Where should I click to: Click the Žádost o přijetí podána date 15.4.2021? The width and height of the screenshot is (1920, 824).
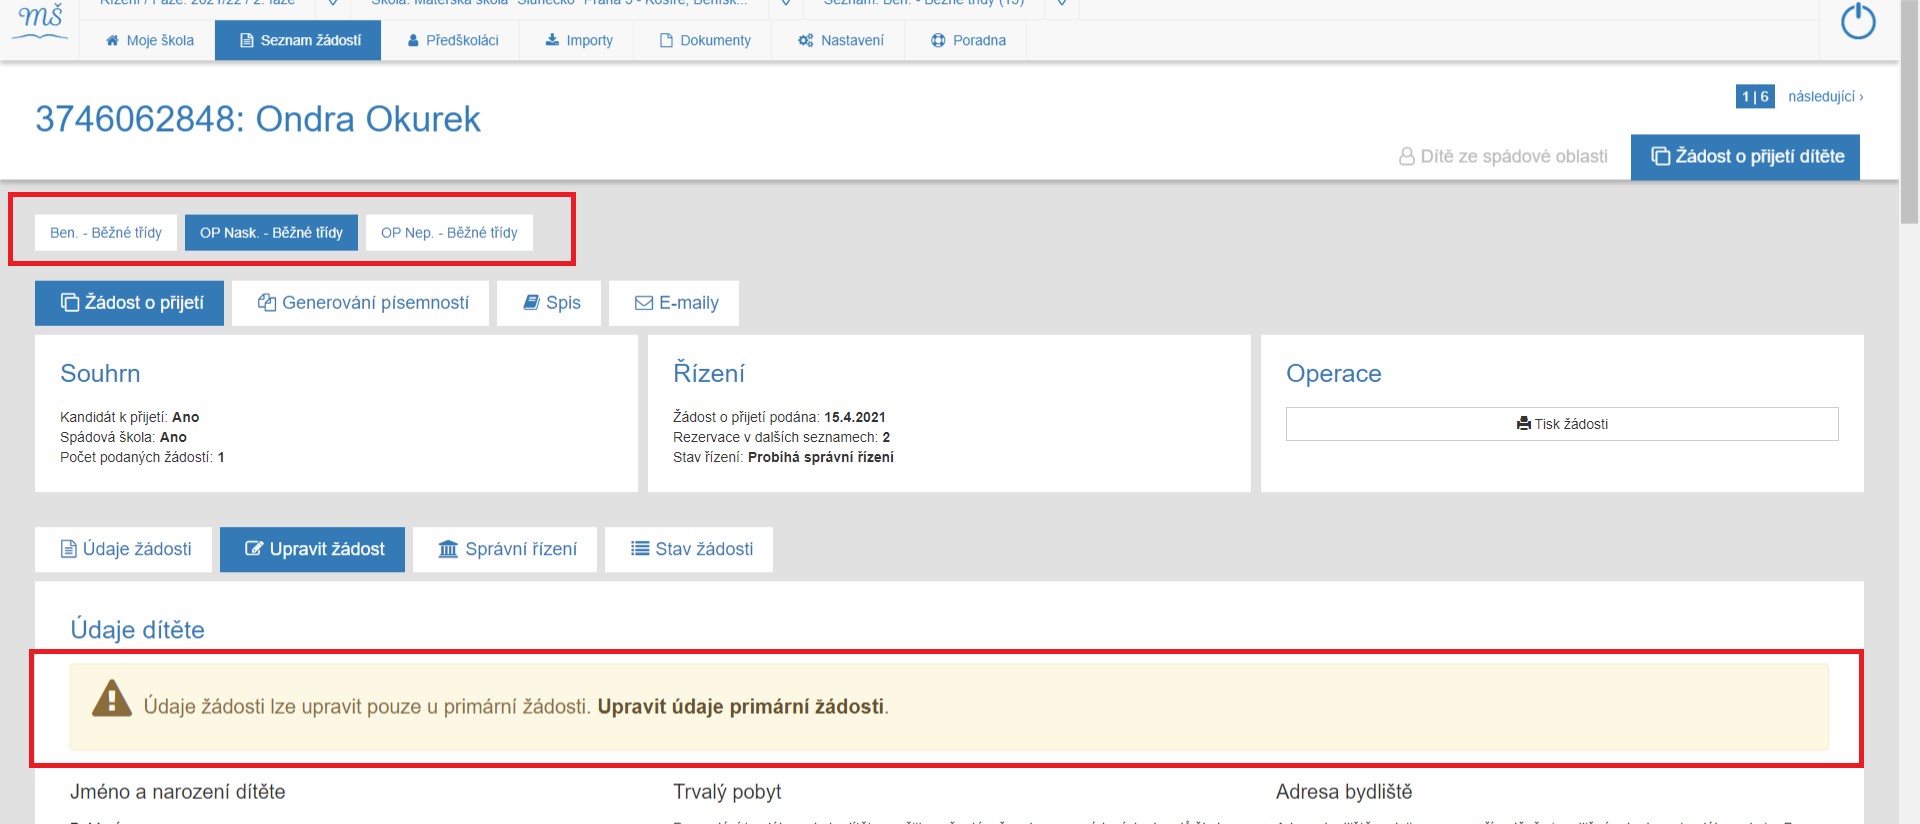[x=855, y=417]
